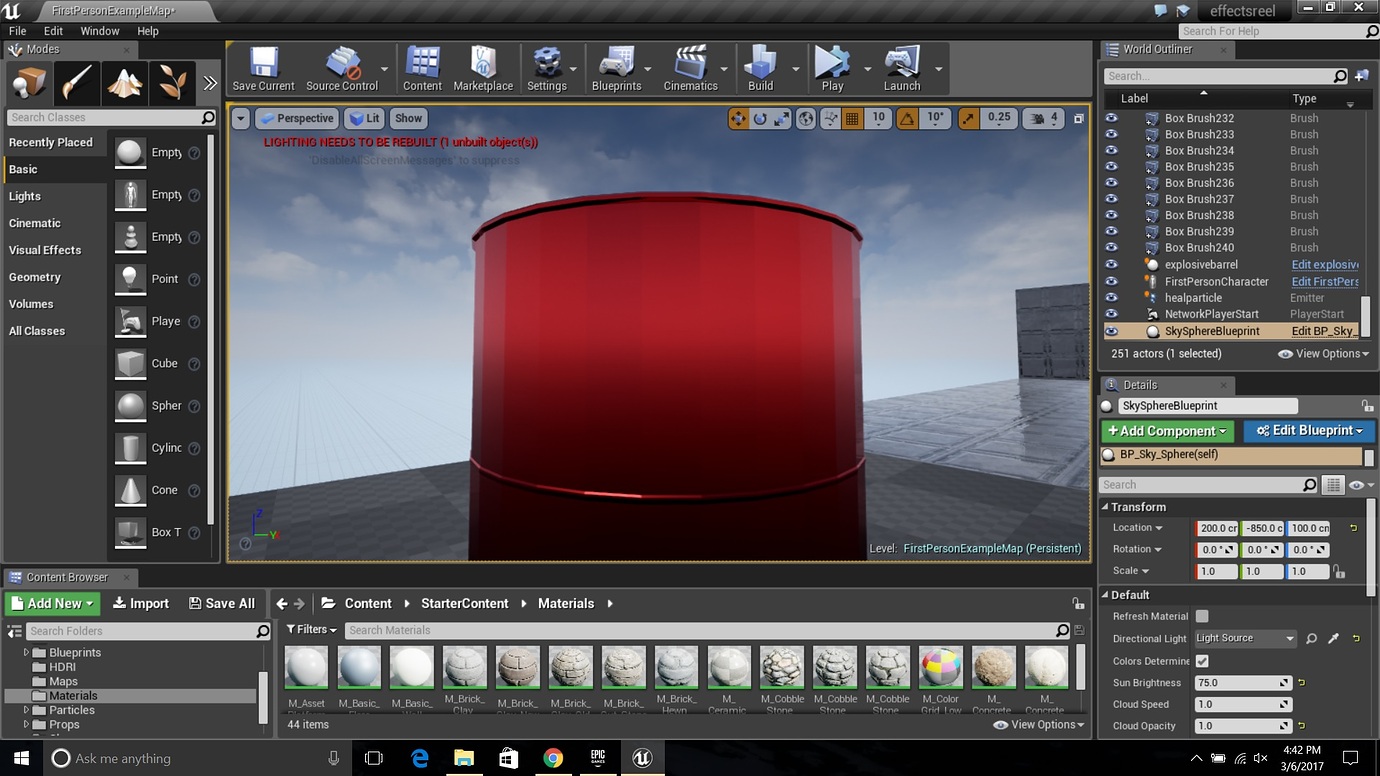Expand the Blueprints folder in Content Browser
This screenshot has height=776, width=1380.
pyautogui.click(x=27, y=653)
